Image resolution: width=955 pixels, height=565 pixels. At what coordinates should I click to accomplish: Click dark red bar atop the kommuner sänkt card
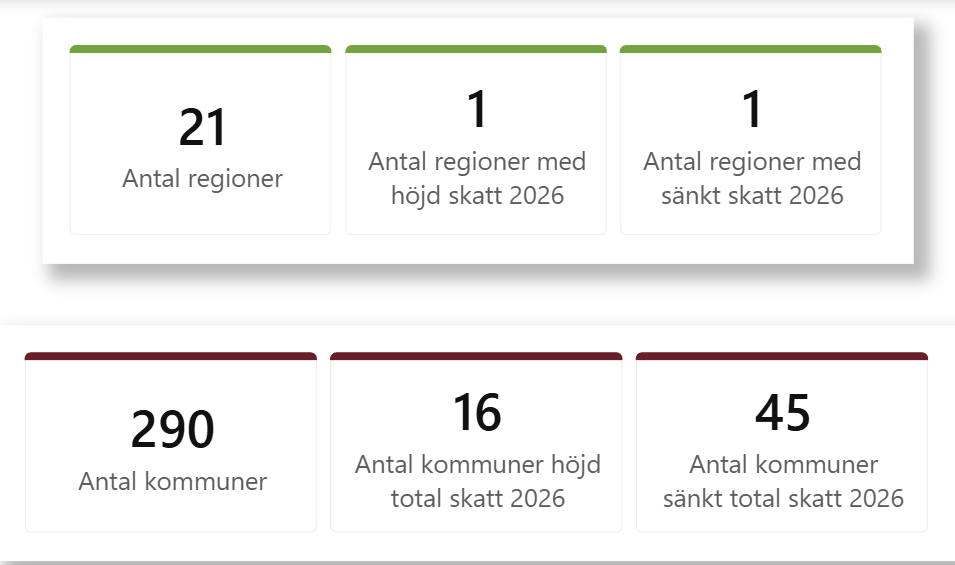[782, 356]
